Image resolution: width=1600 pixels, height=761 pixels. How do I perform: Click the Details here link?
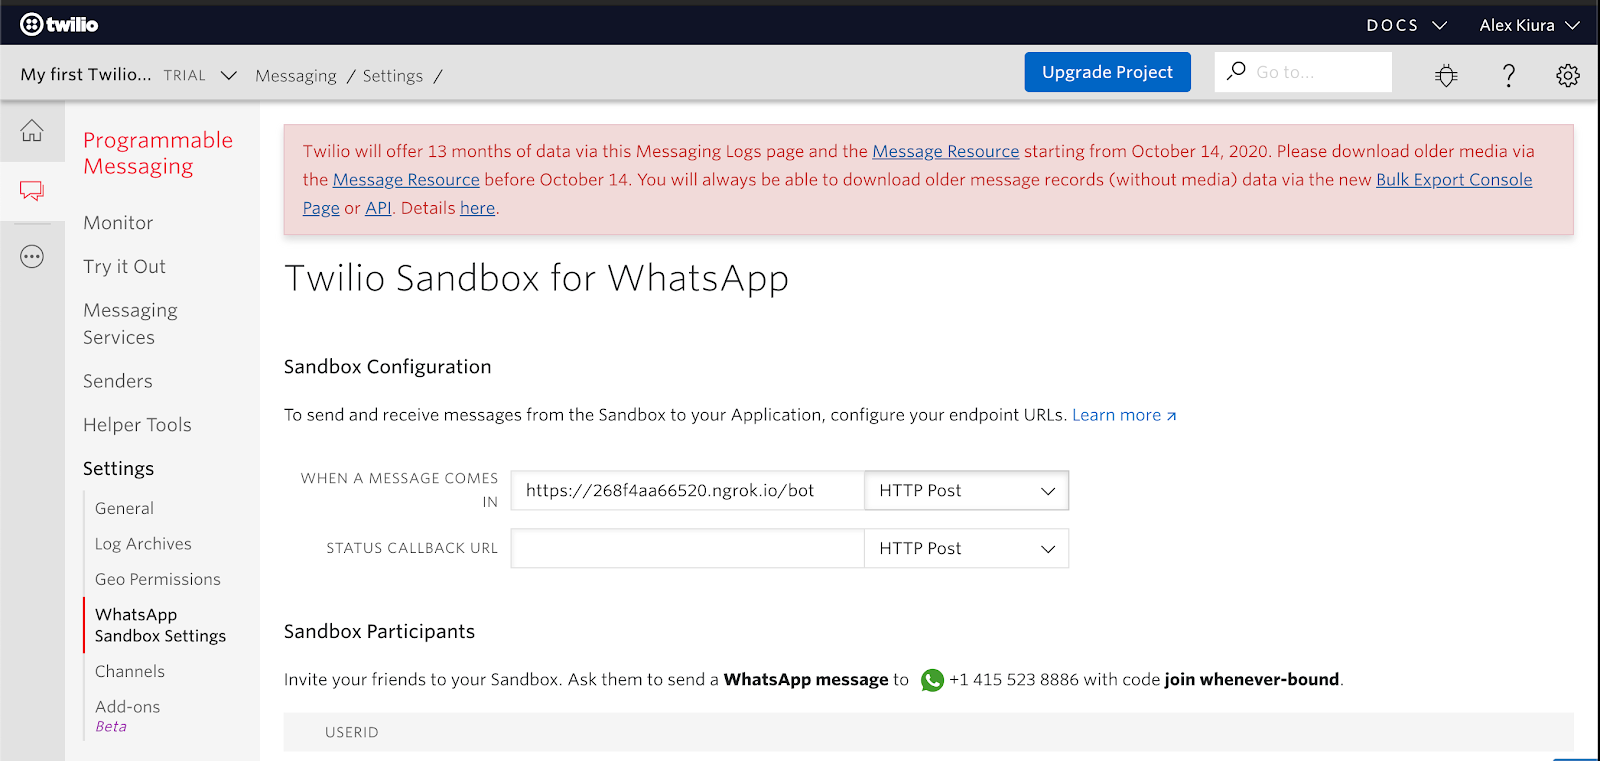tap(477, 208)
